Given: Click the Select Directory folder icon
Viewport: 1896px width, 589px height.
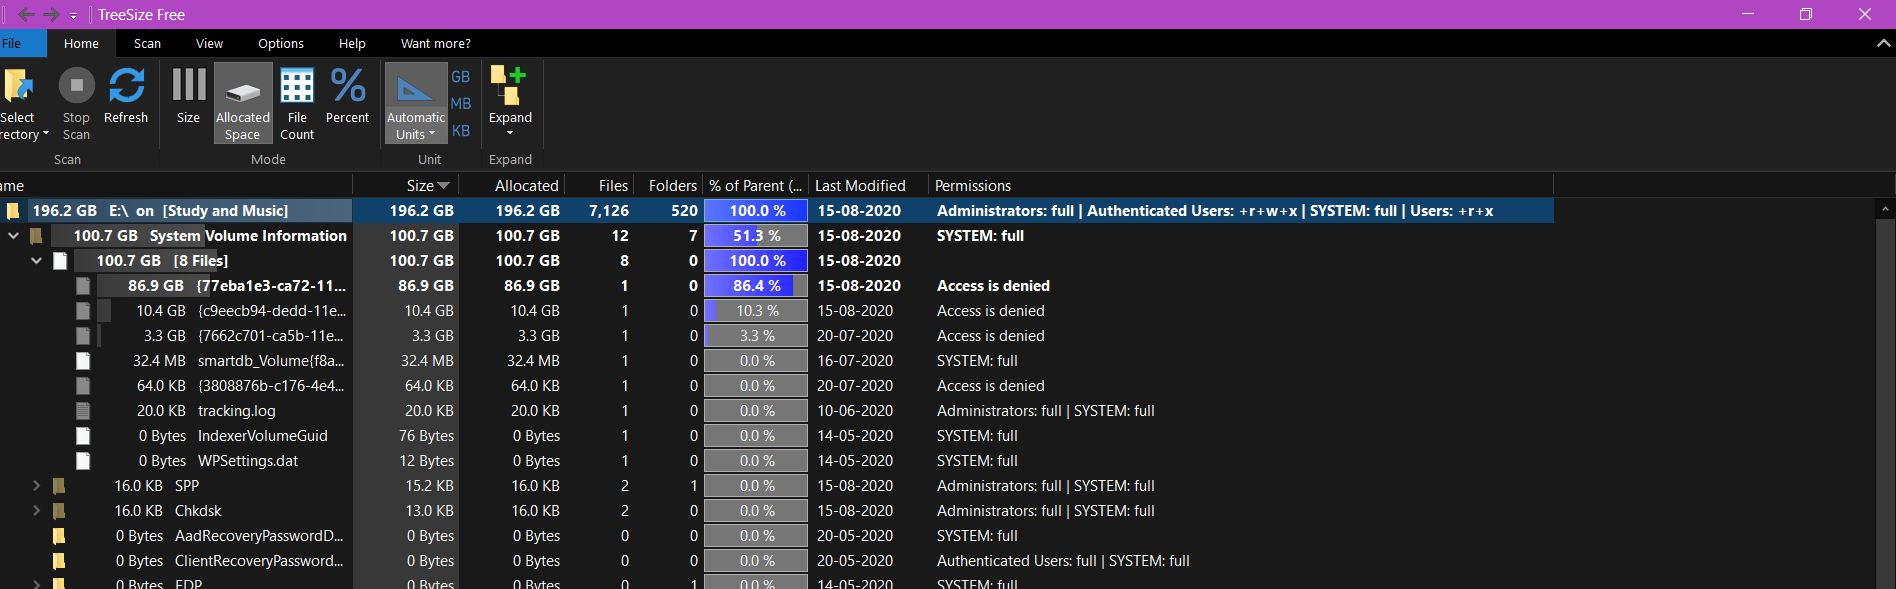Looking at the screenshot, I should (x=18, y=86).
